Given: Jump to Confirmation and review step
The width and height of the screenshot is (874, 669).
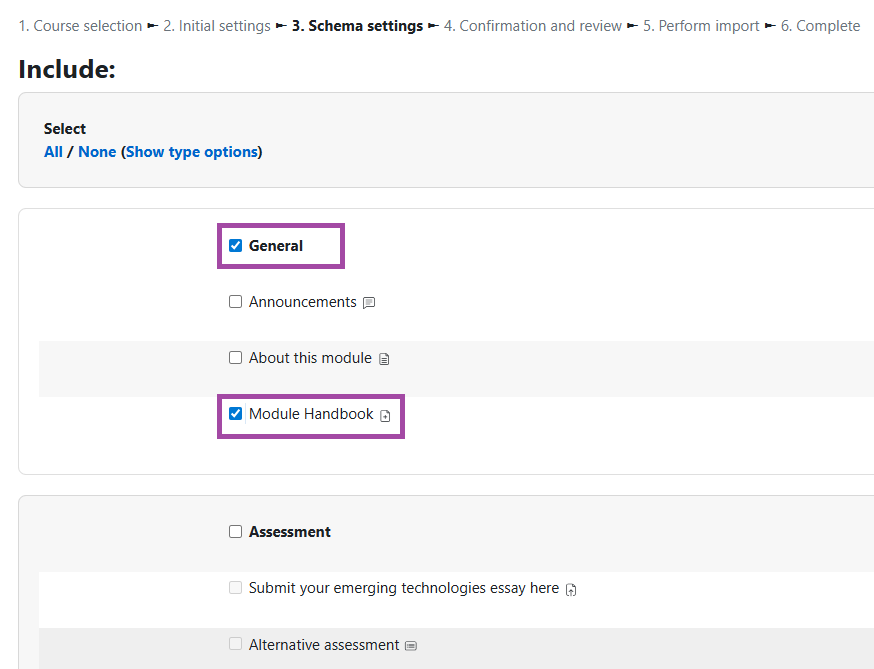Looking at the screenshot, I should (x=533, y=25).
